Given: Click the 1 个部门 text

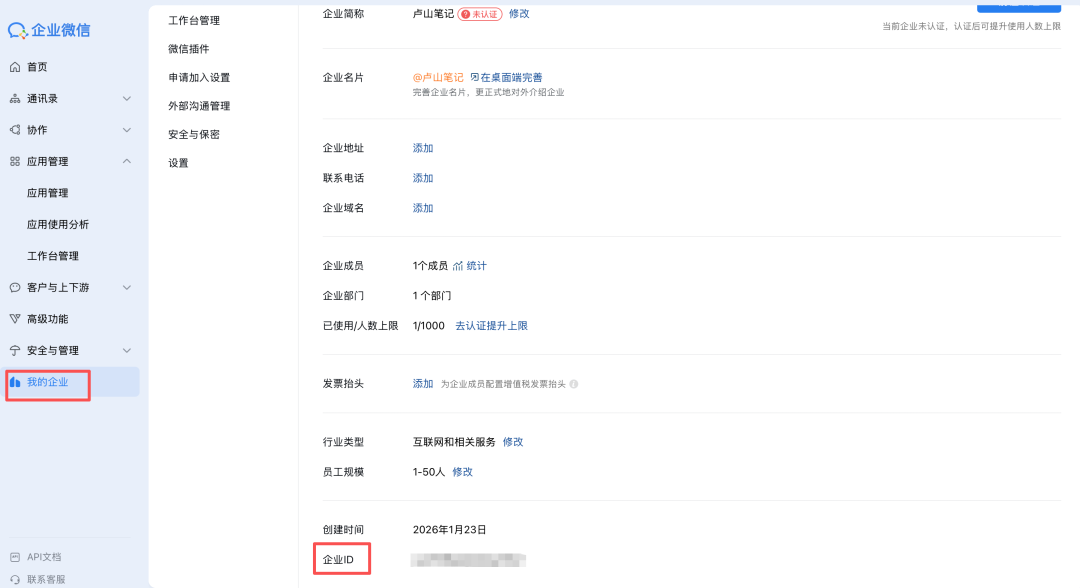Looking at the screenshot, I should (x=432, y=296).
